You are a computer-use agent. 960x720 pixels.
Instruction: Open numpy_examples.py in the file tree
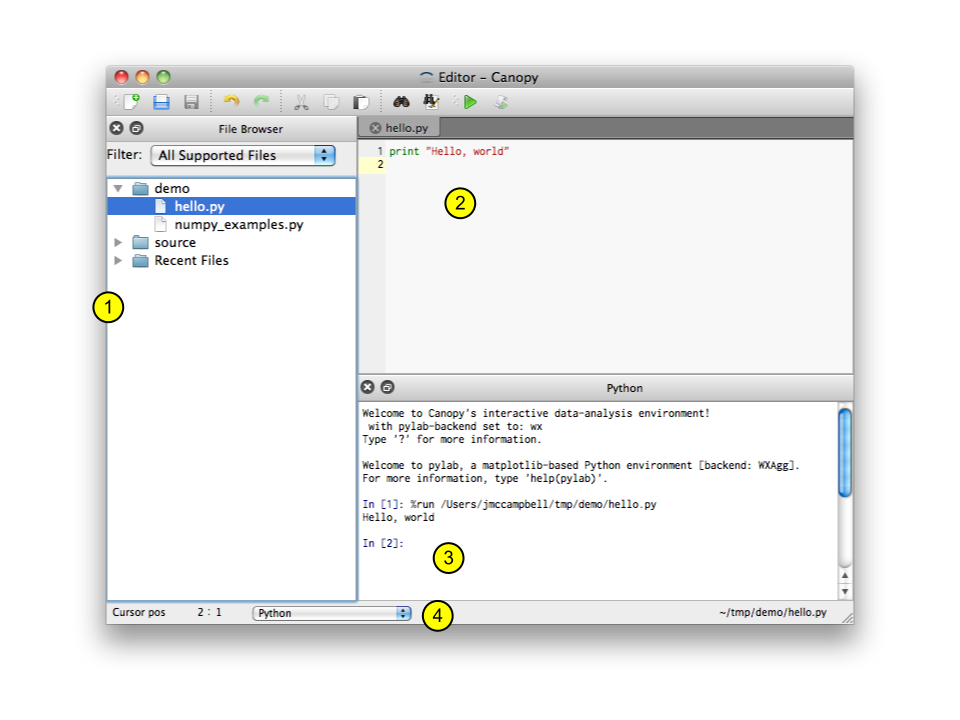pos(238,224)
